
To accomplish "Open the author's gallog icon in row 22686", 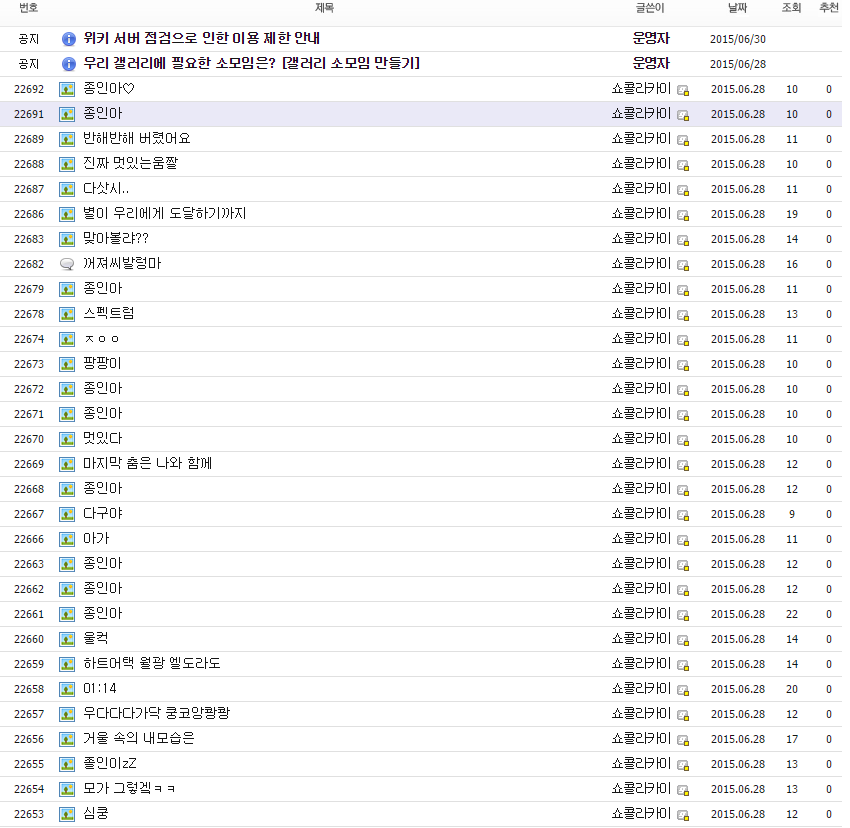I will pyautogui.click(x=683, y=215).
